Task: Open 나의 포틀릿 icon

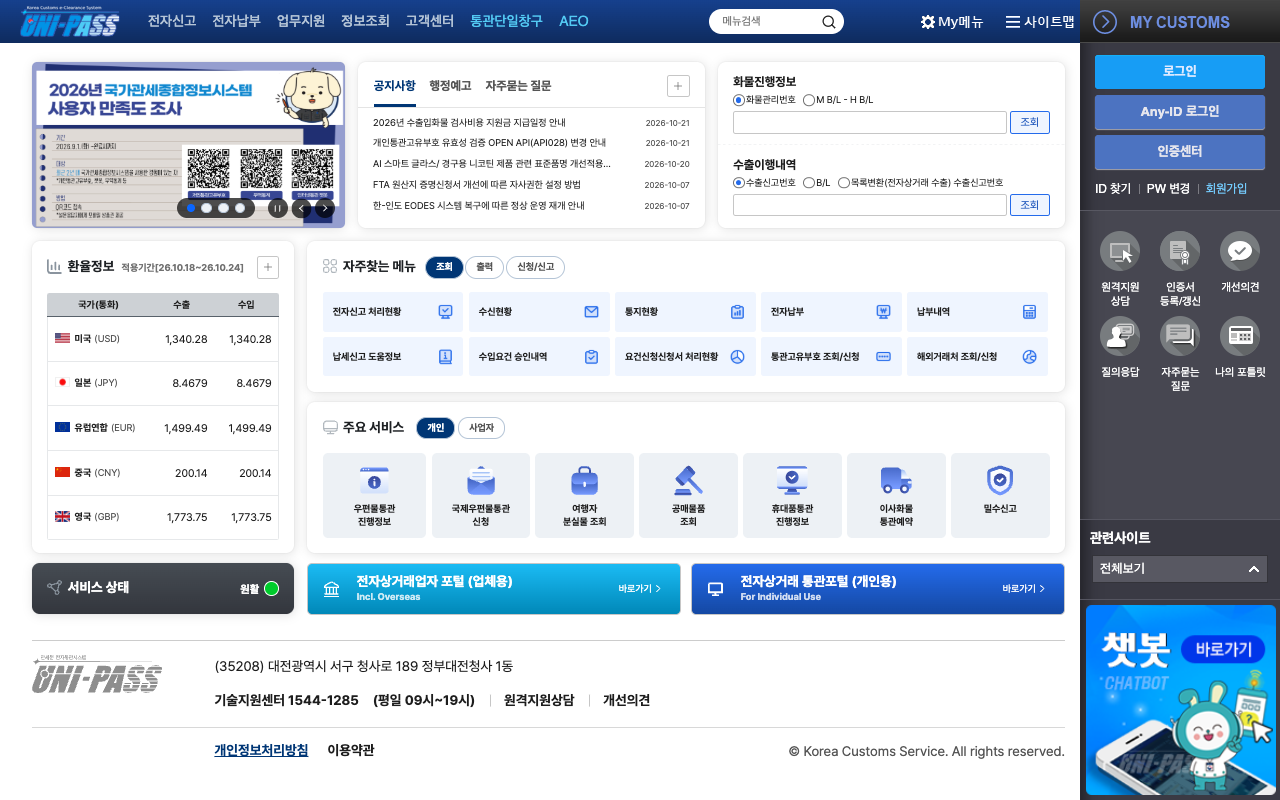Action: [x=1240, y=336]
